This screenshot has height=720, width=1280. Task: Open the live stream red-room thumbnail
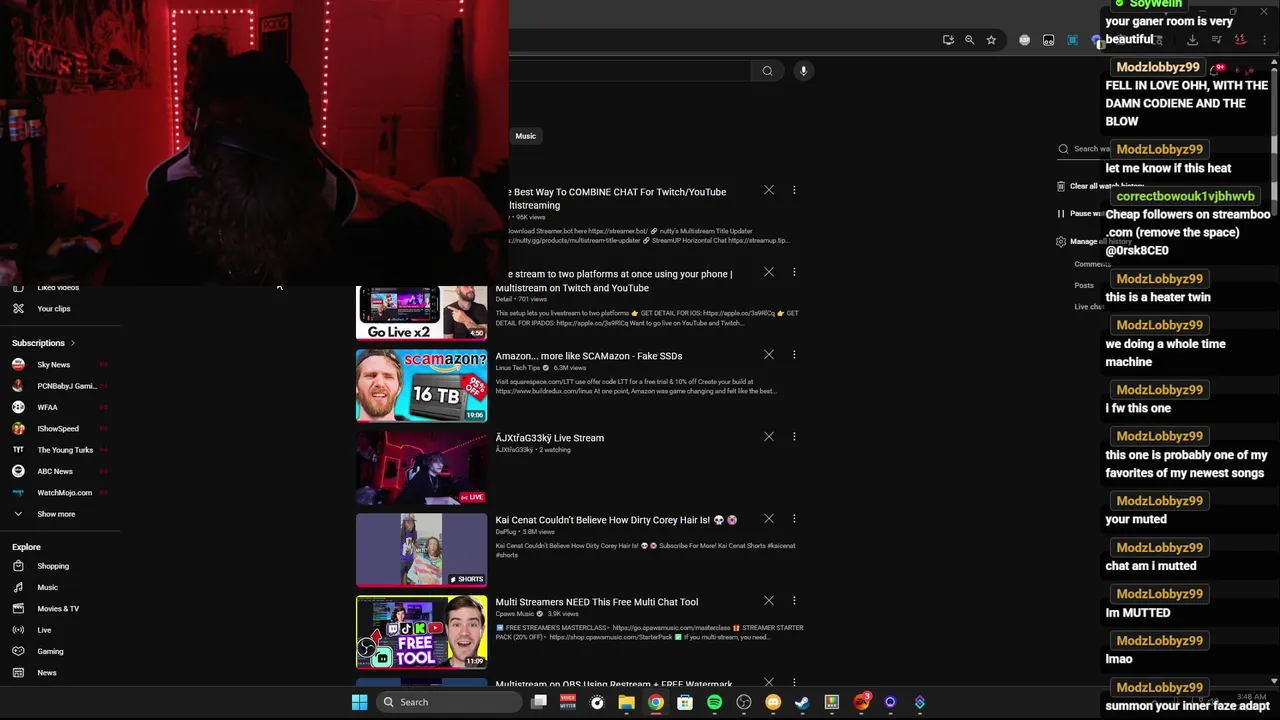coord(421,467)
